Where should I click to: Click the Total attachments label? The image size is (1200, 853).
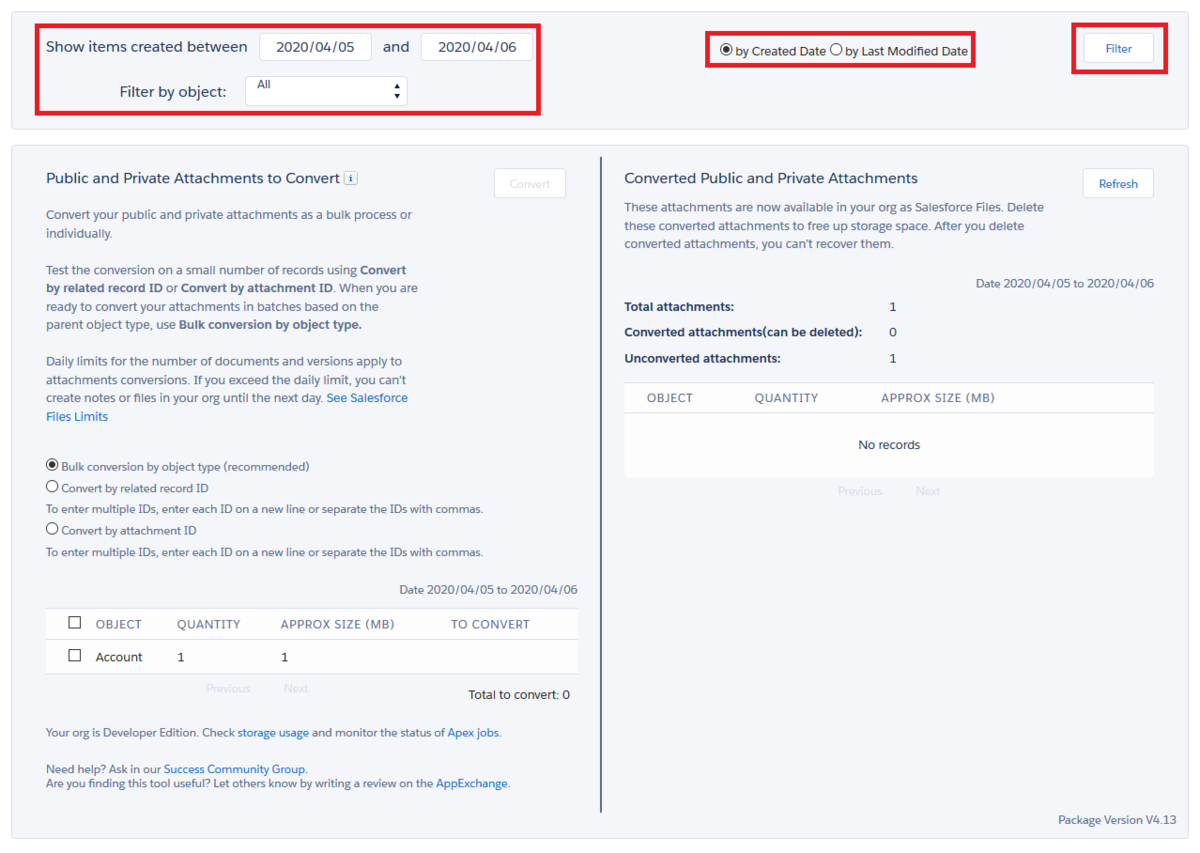(679, 307)
